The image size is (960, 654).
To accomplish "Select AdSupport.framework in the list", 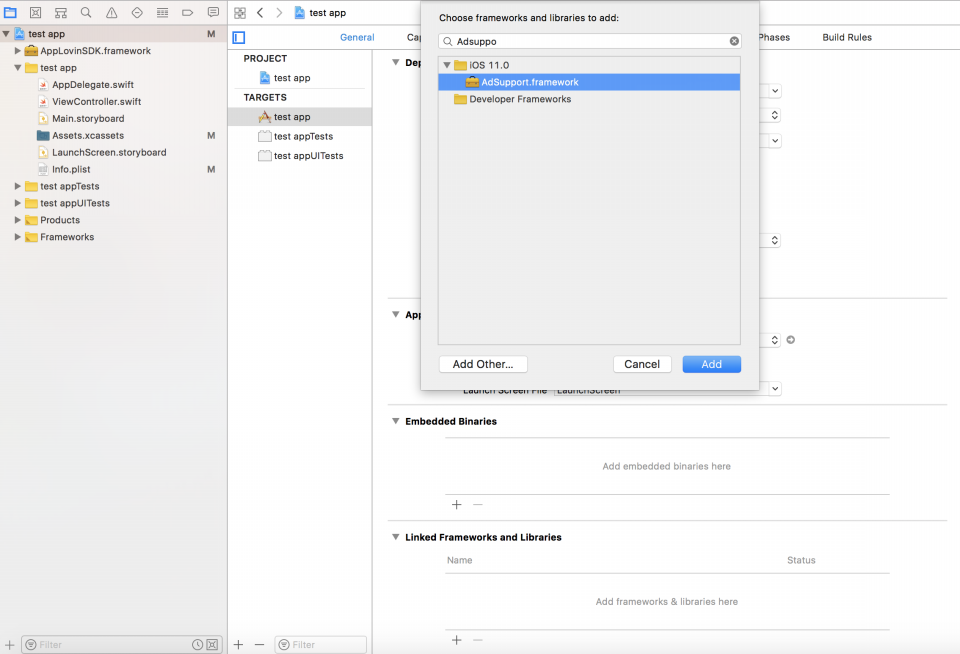I will click(589, 82).
